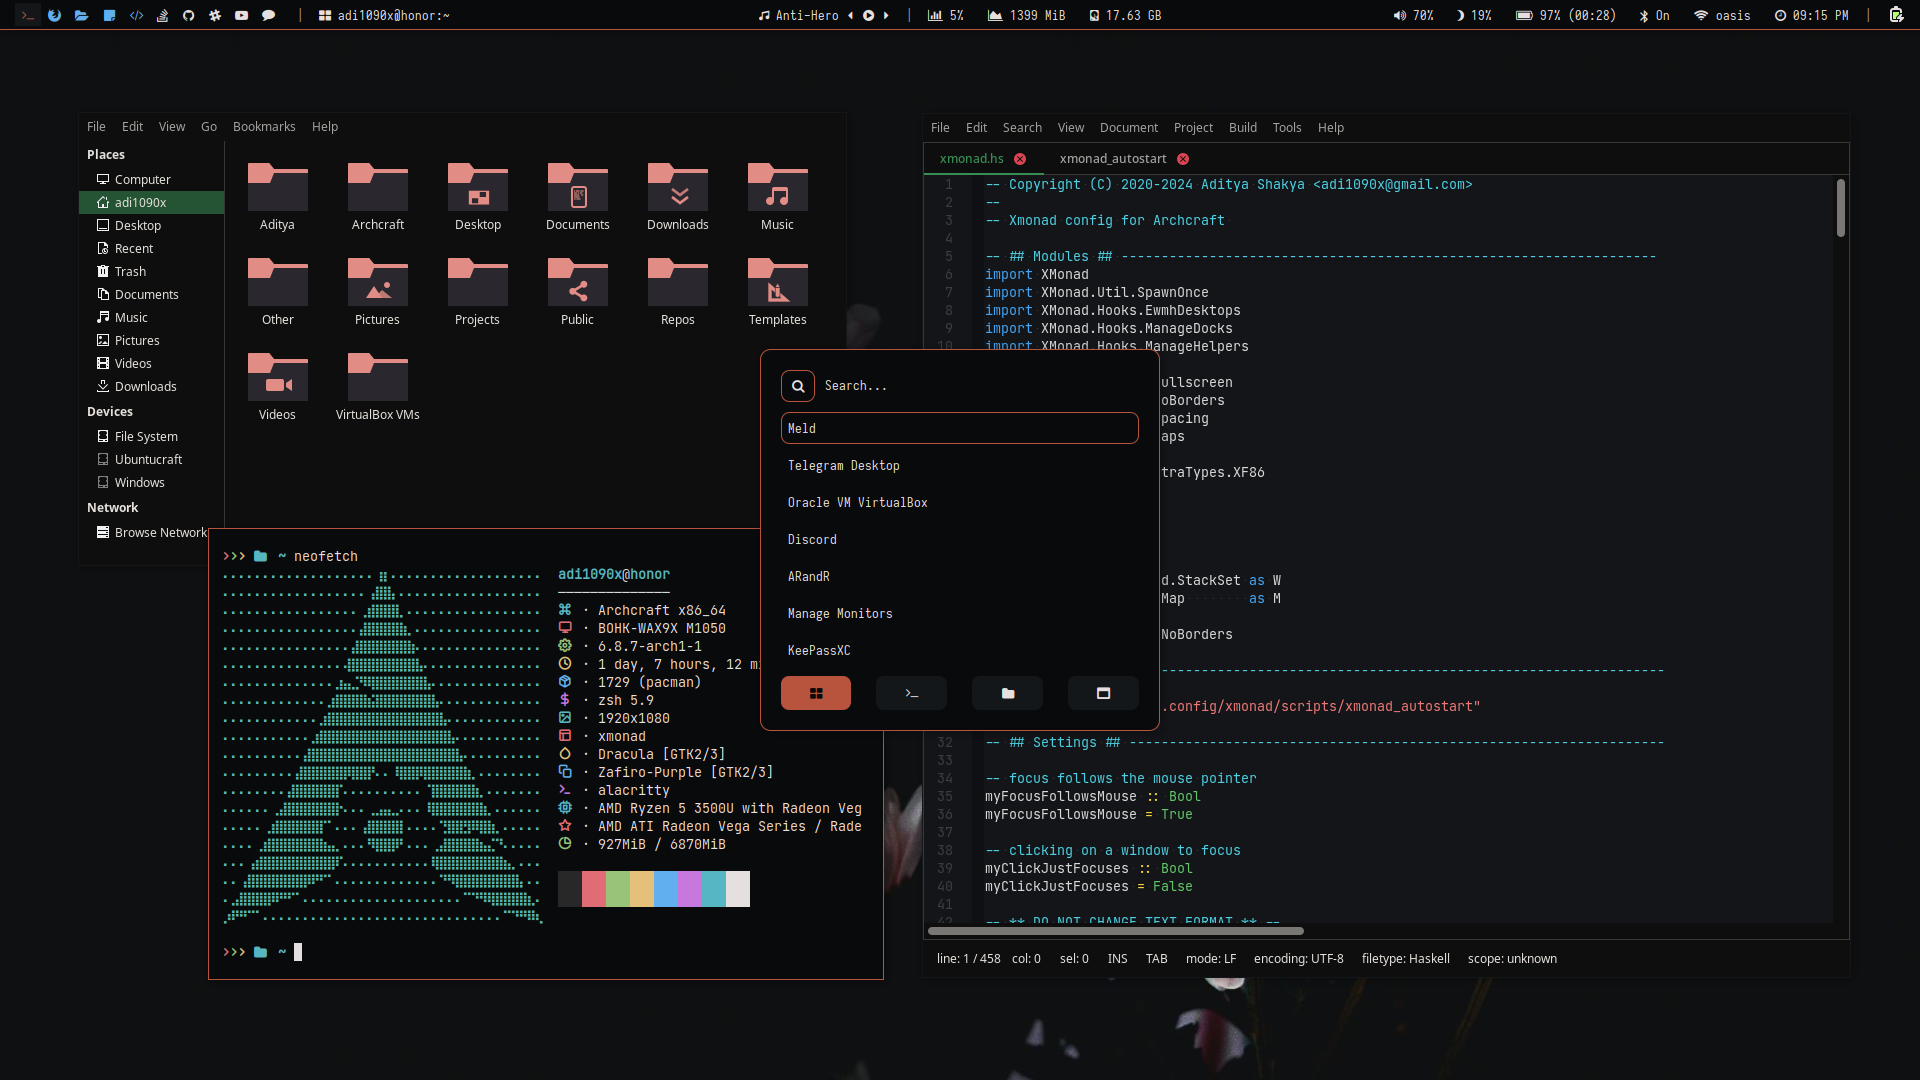
Task: Click the YouTube workspace icon in top bar
Action: [241, 15]
